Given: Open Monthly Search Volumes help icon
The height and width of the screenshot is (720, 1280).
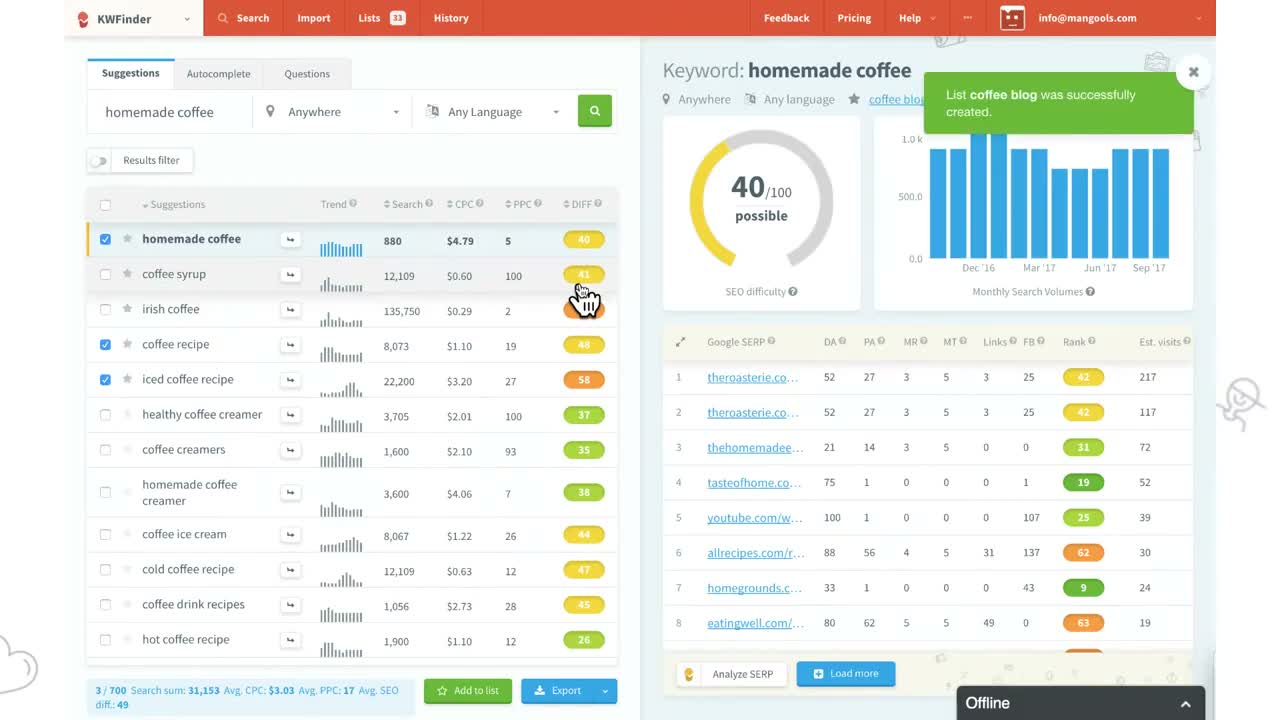Looking at the screenshot, I should tap(1090, 292).
